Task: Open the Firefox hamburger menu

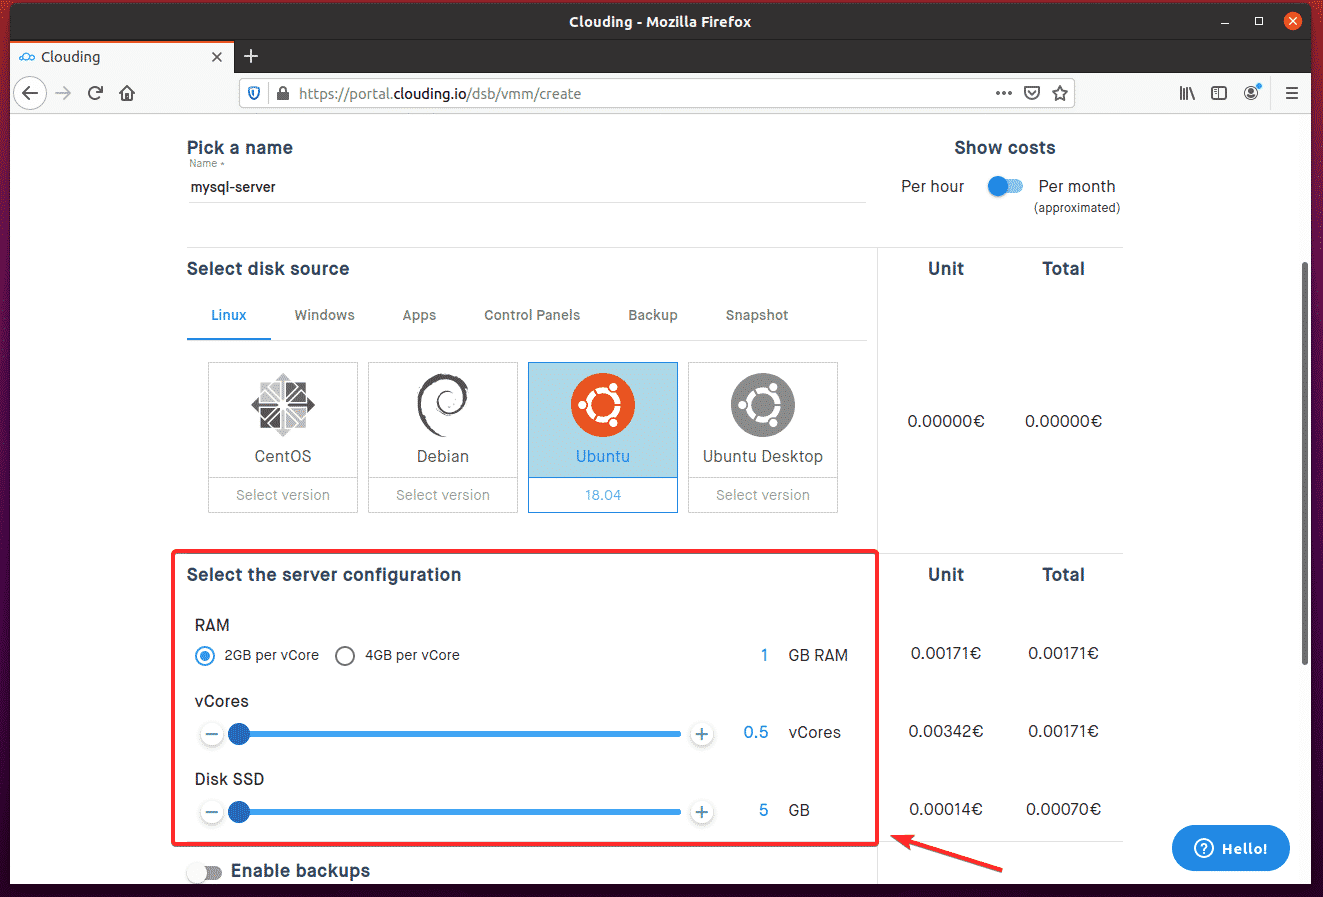Action: click(1291, 93)
